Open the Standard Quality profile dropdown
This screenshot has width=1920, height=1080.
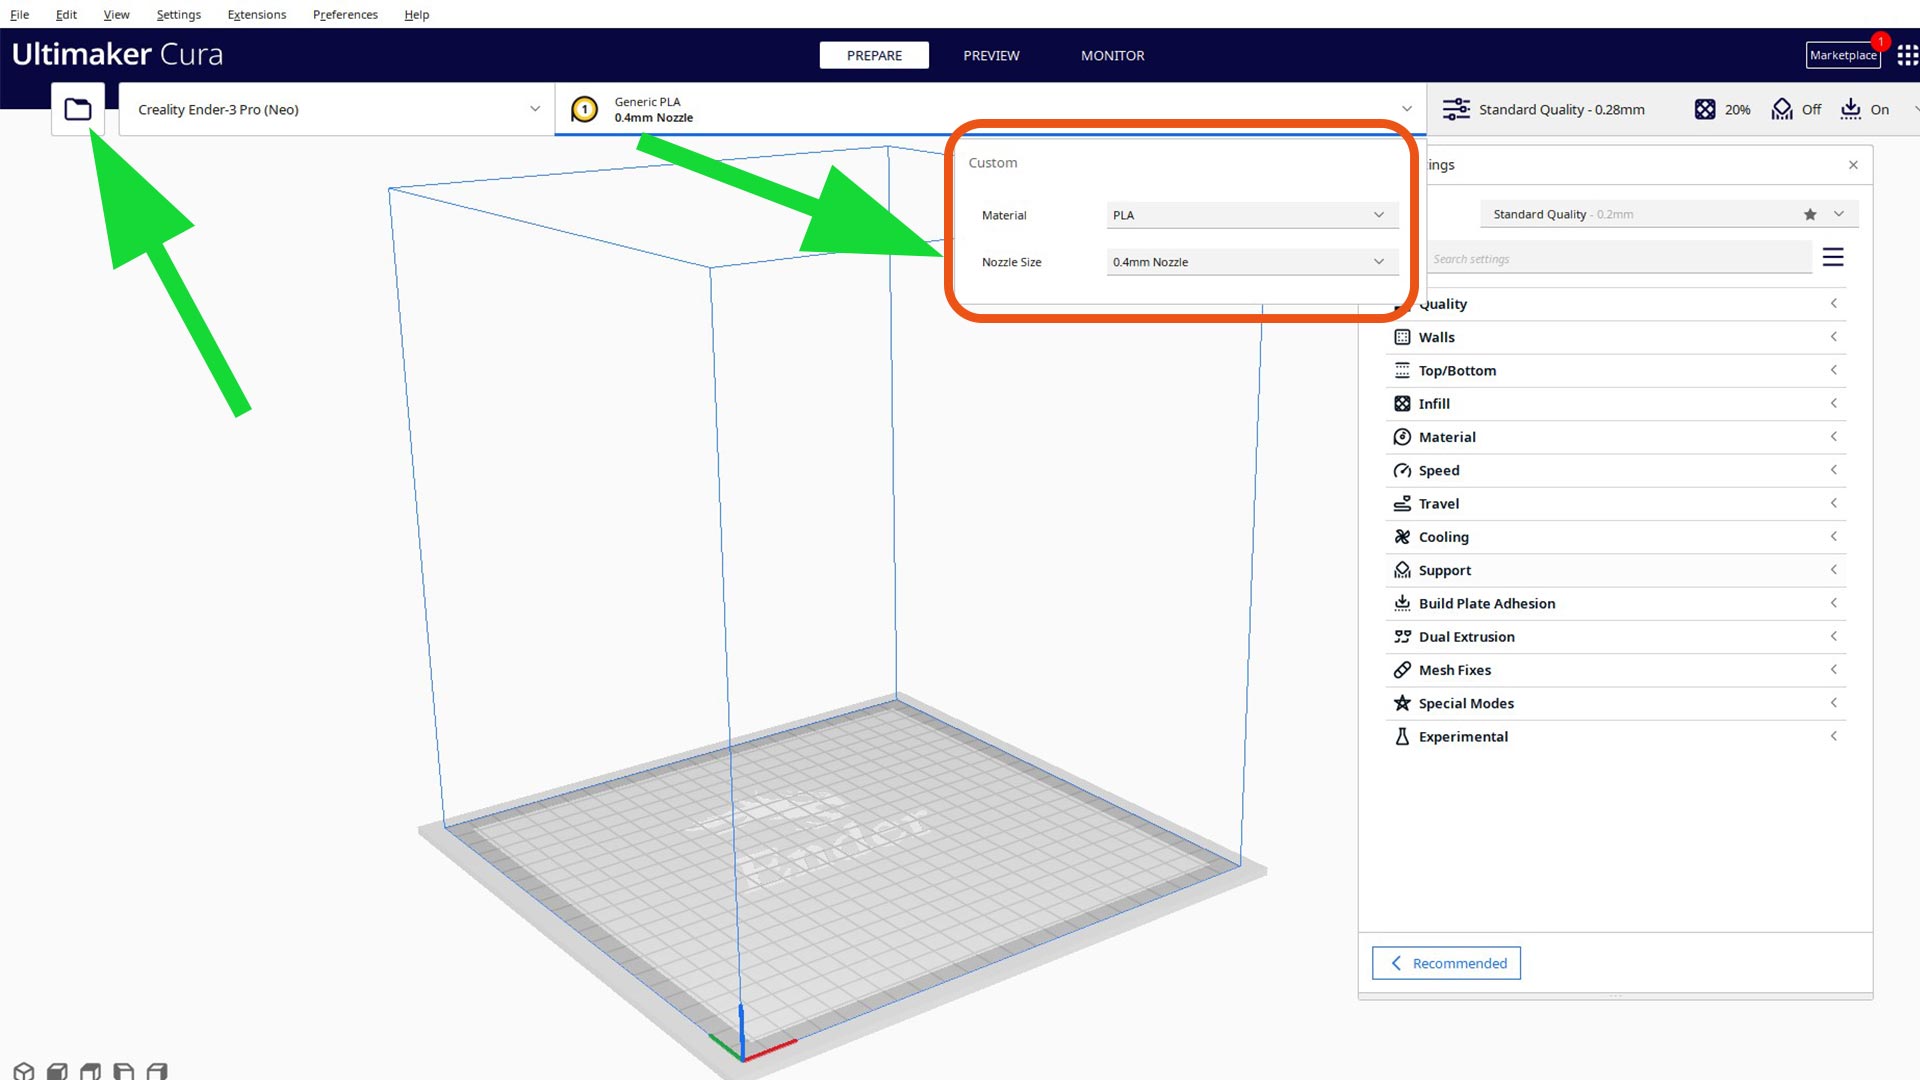tap(1668, 214)
